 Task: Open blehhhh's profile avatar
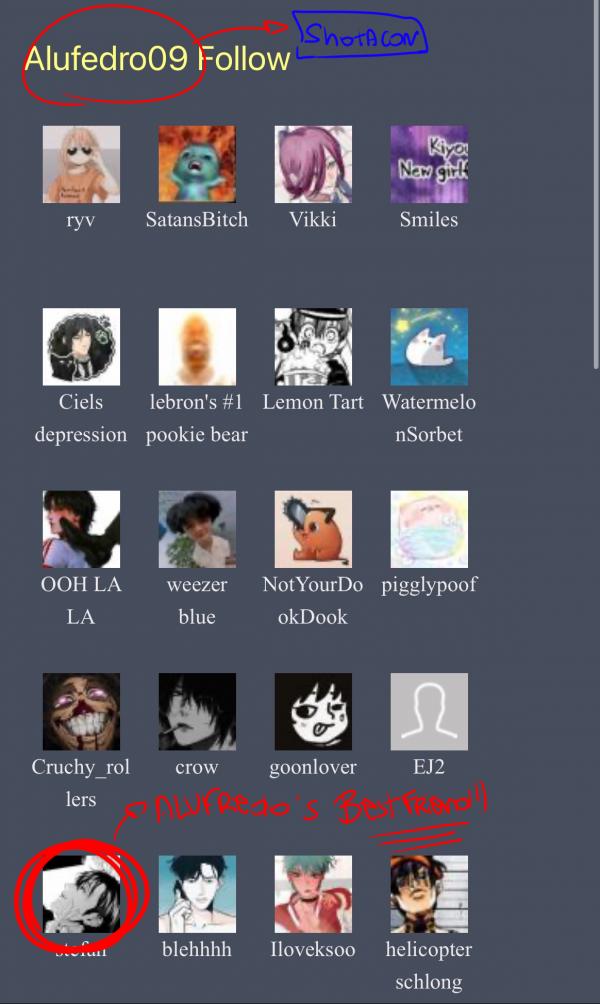tap(197, 895)
